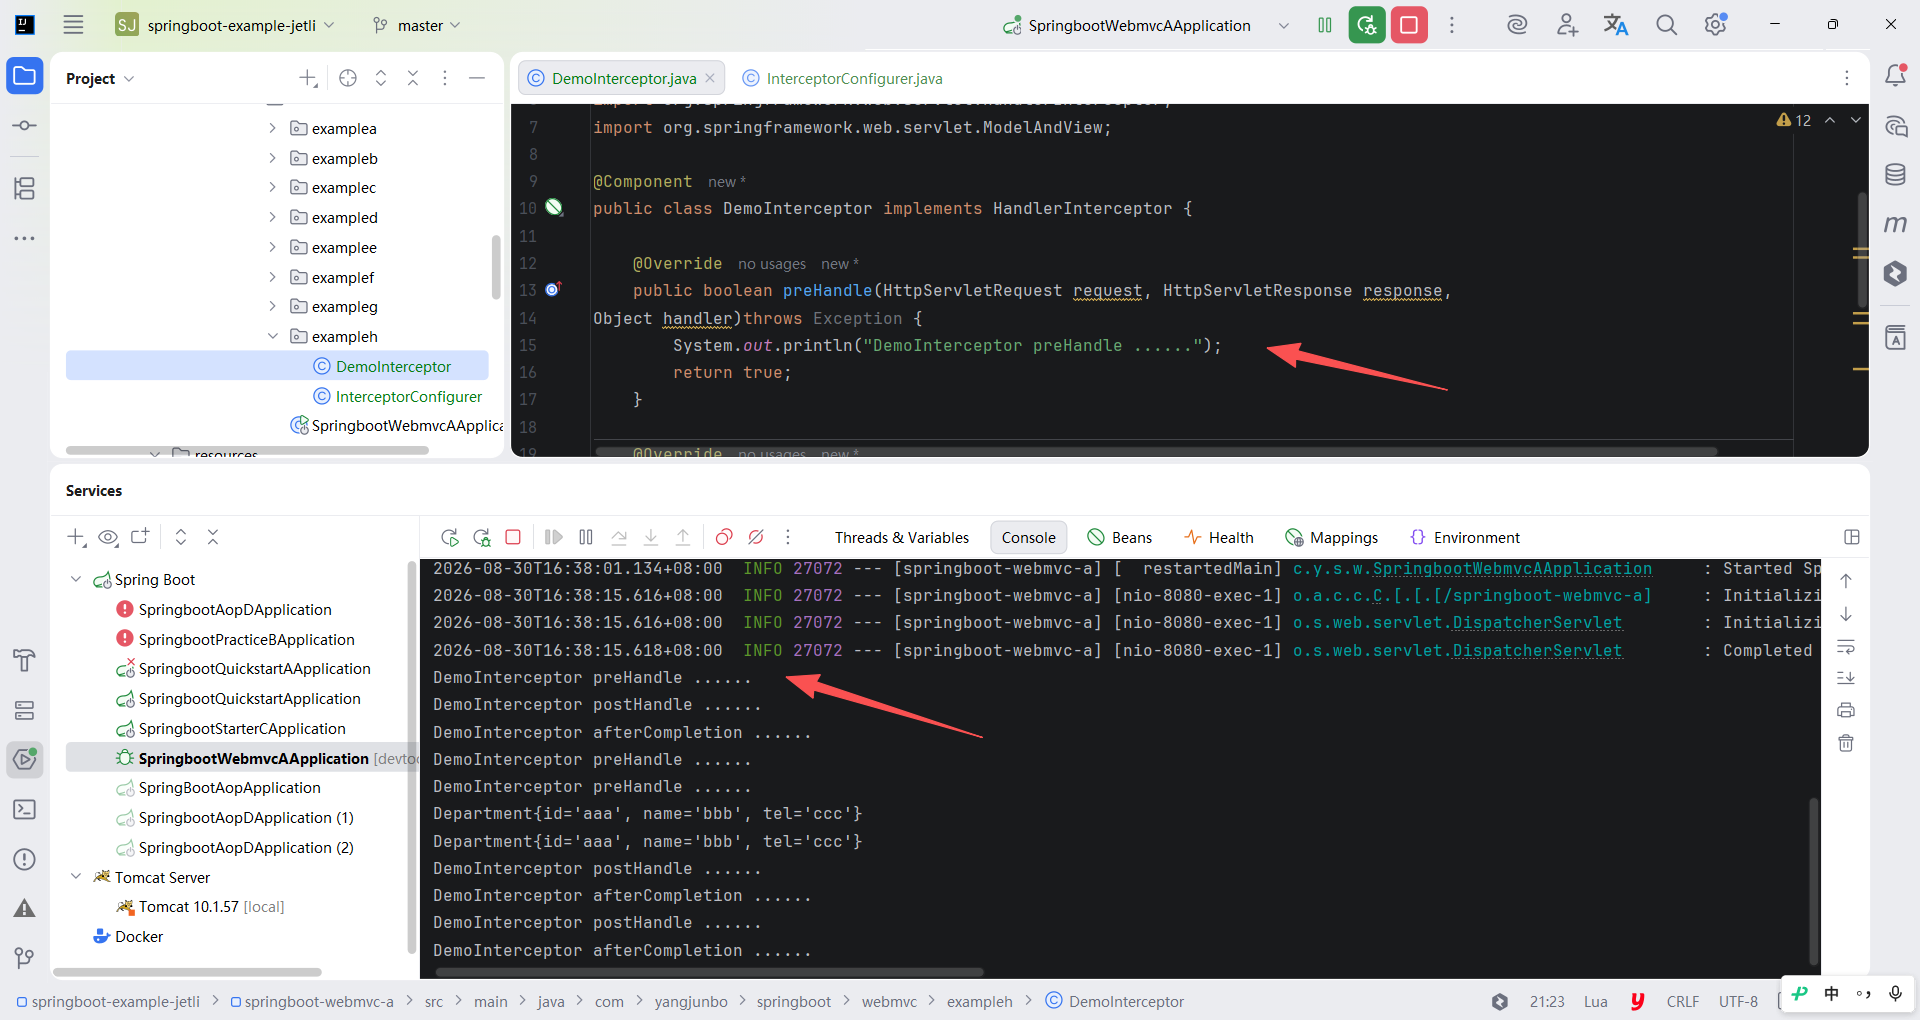Open the Structure tool window icon
The width and height of the screenshot is (1920, 1020).
25,188
